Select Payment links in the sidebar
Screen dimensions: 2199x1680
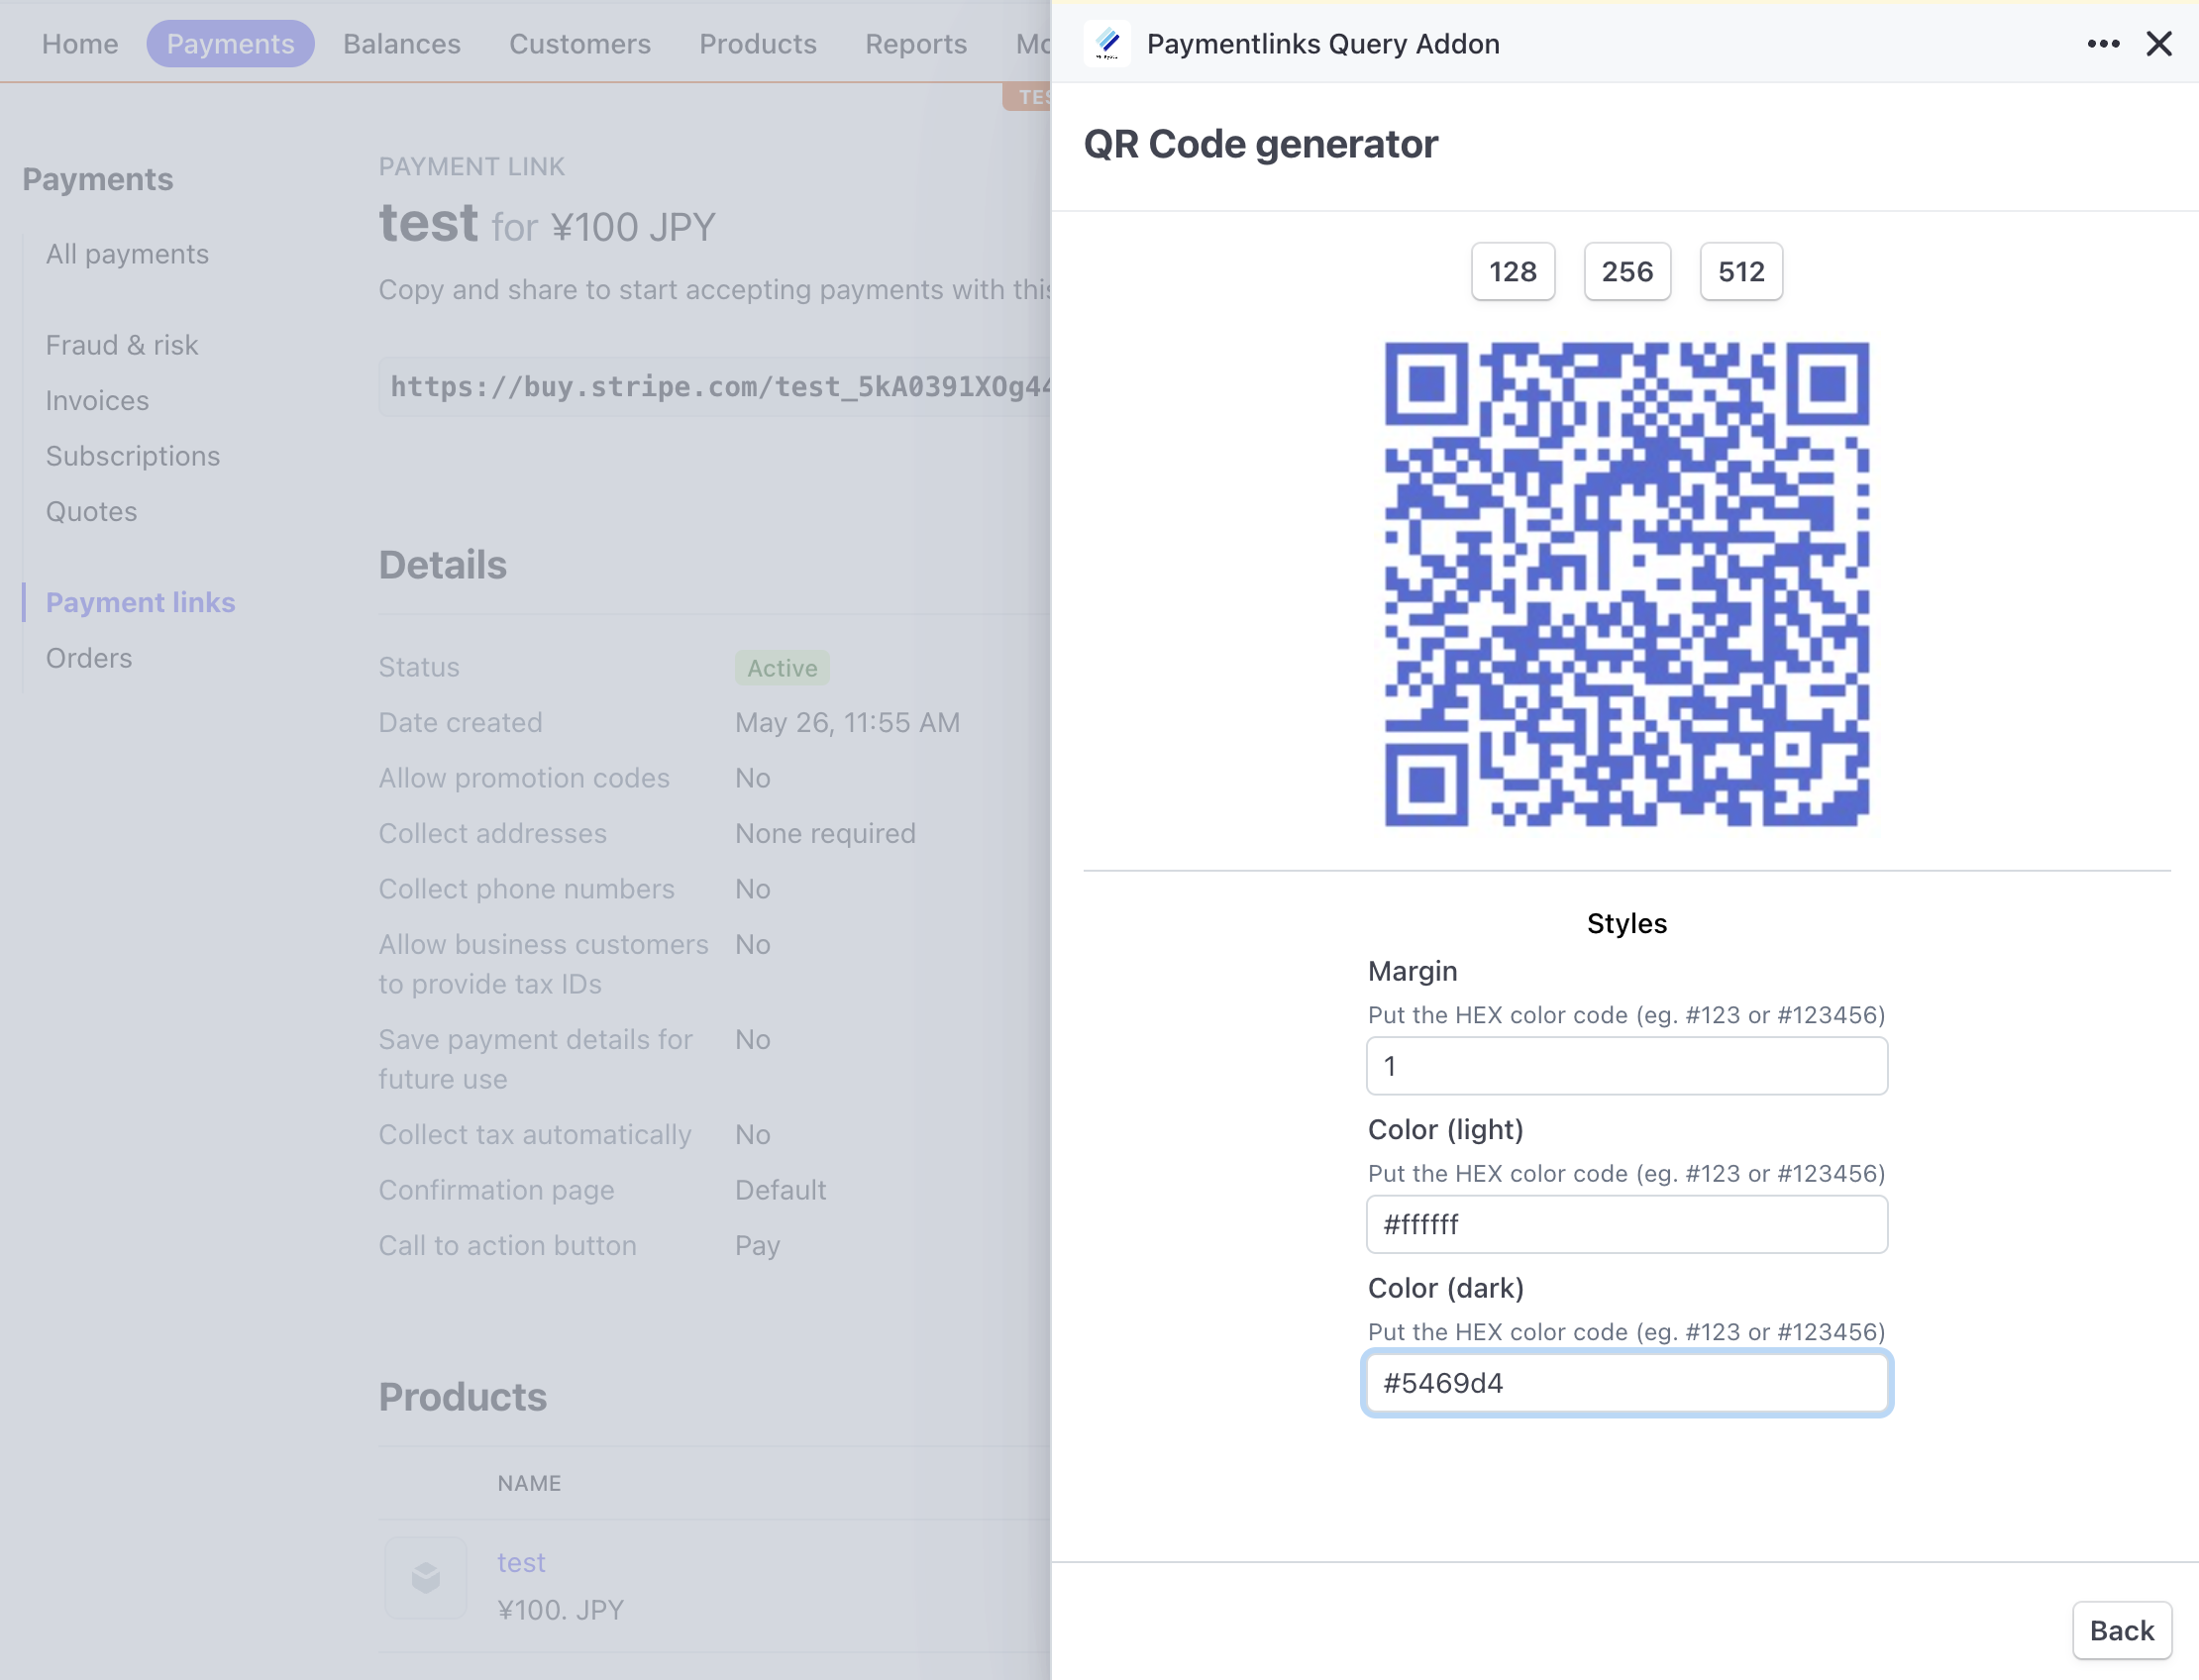140,602
